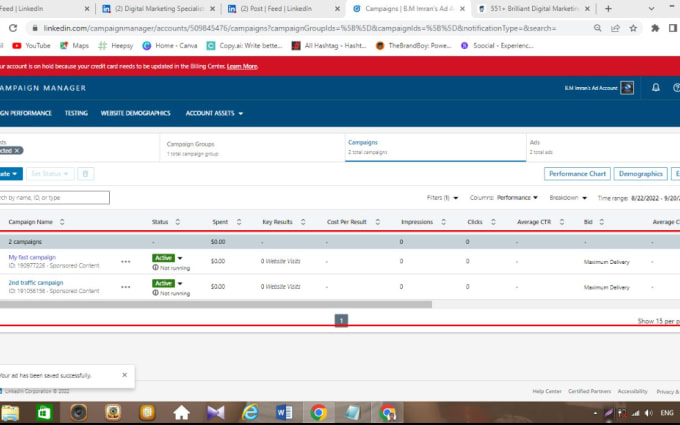Click the lock icon beside the URL
Viewport: 680px width, 425px height.
35,28
